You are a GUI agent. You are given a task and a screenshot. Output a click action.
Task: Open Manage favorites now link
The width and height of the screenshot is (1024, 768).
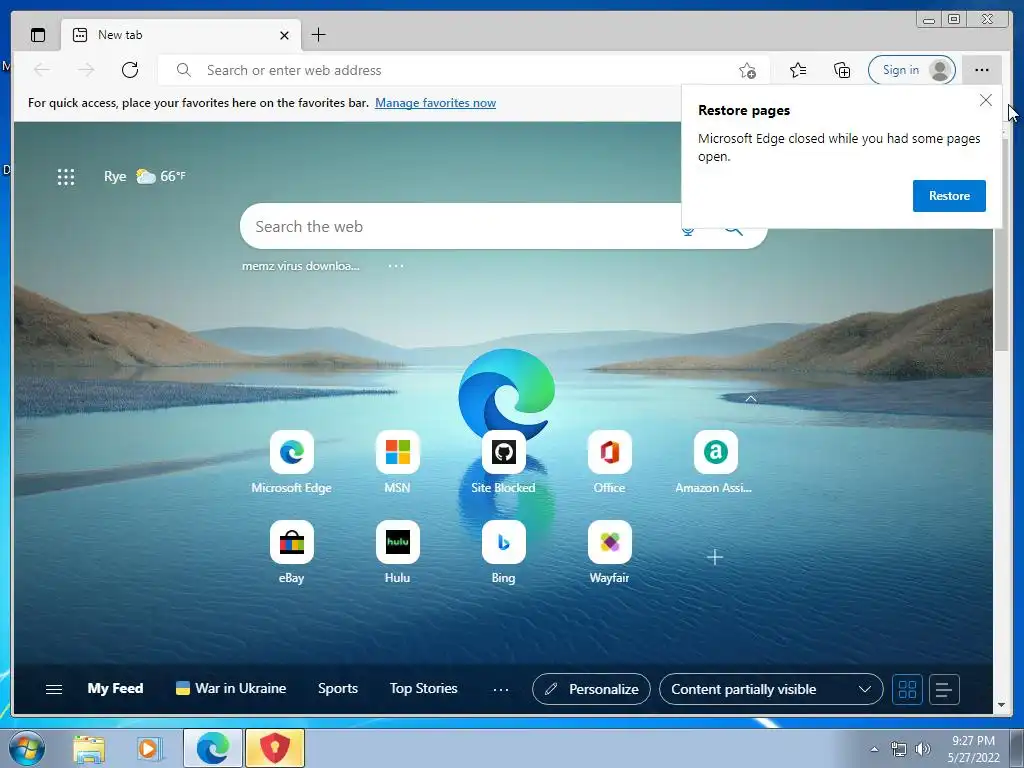tap(436, 103)
